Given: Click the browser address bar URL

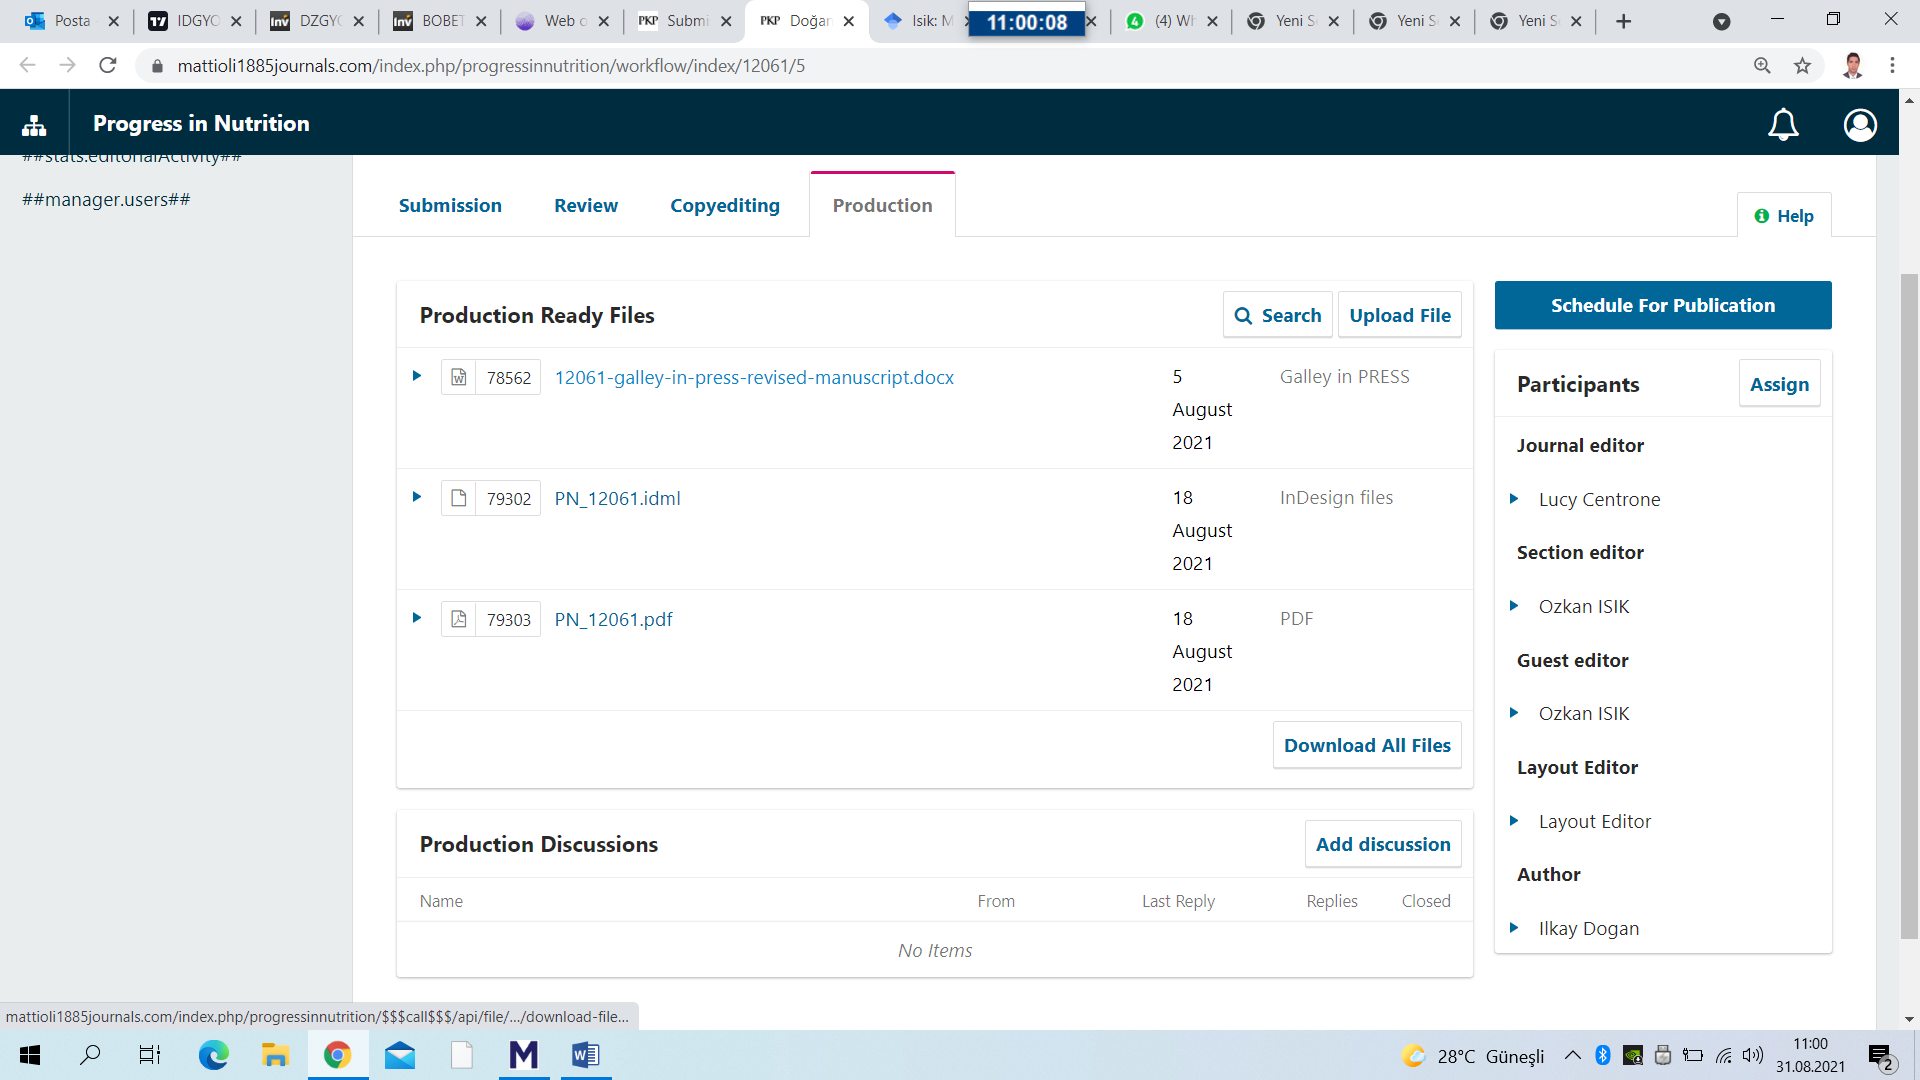Looking at the screenshot, I should coord(490,66).
